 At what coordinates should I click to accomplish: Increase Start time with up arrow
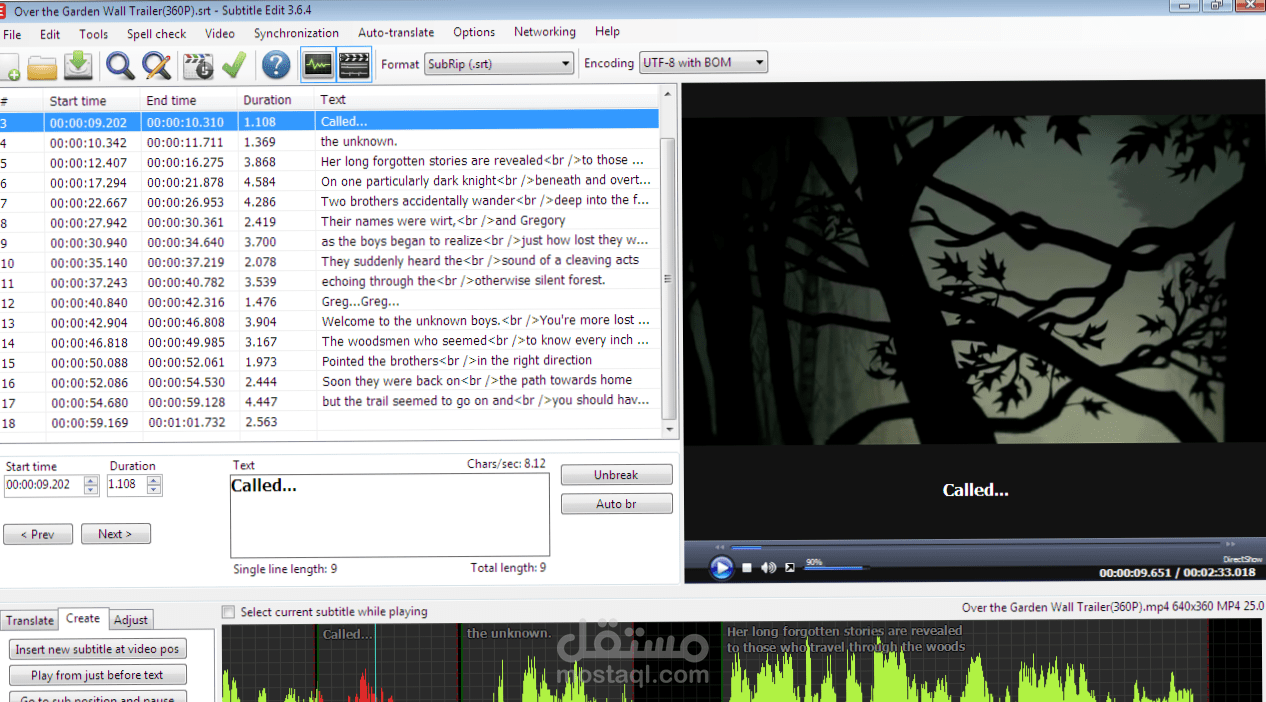click(91, 481)
